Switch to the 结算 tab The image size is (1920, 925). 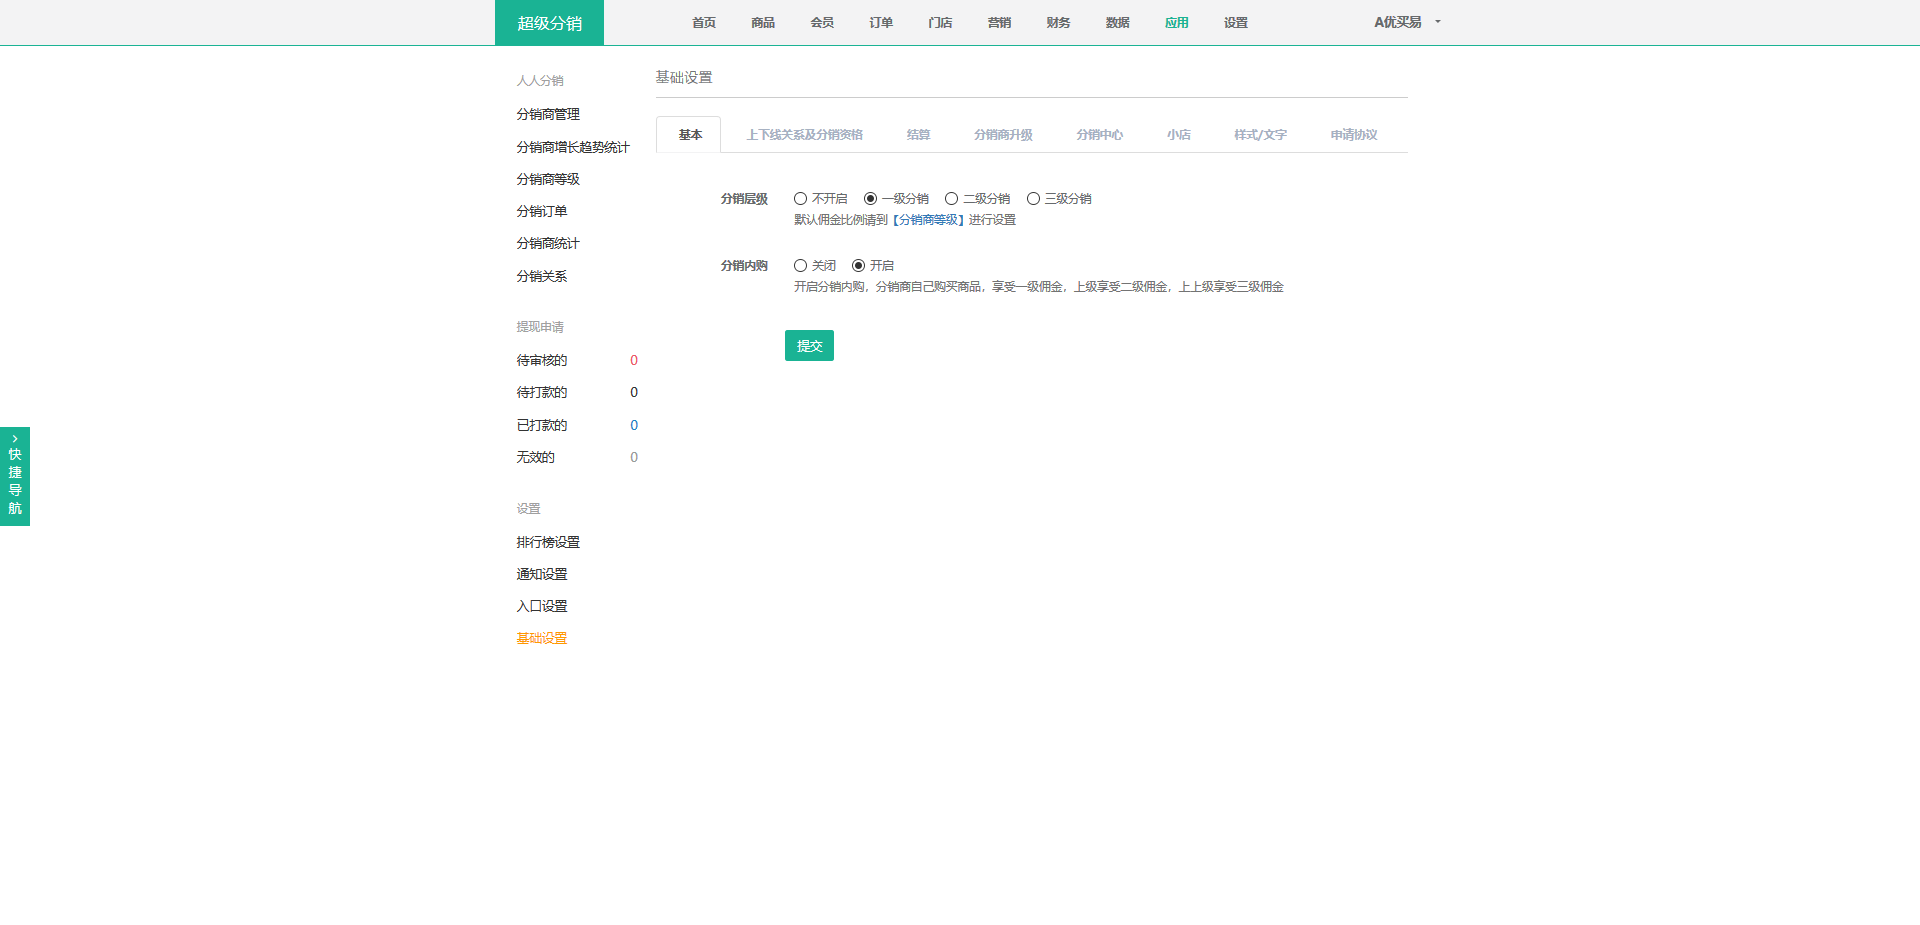pyautogui.click(x=918, y=135)
